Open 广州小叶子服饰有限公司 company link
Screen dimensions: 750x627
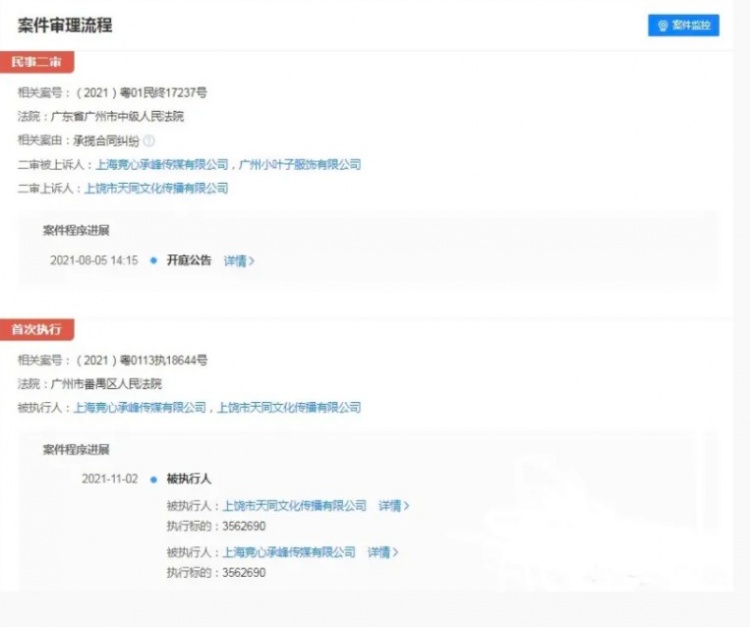pyautogui.click(x=299, y=165)
